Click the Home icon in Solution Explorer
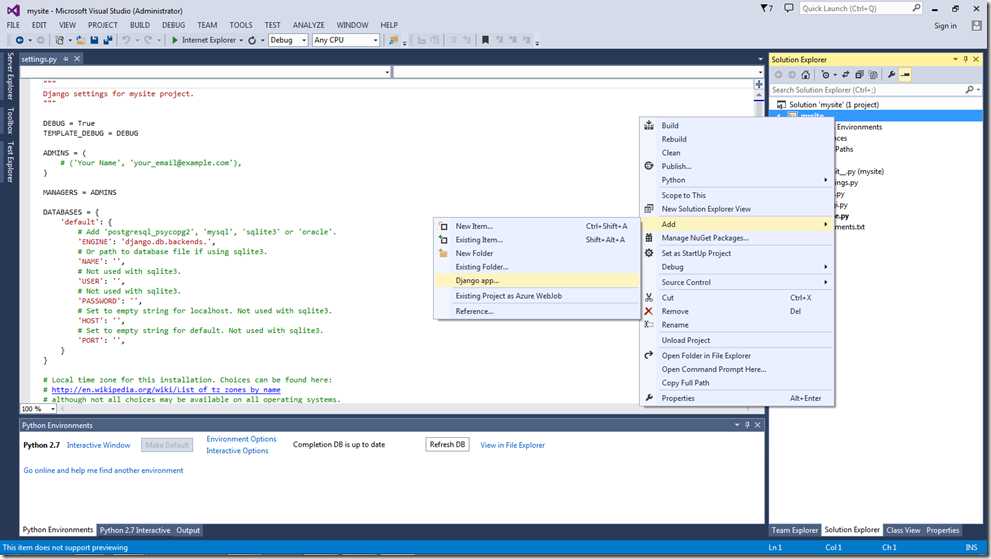This screenshot has width=991, height=559. (x=808, y=75)
